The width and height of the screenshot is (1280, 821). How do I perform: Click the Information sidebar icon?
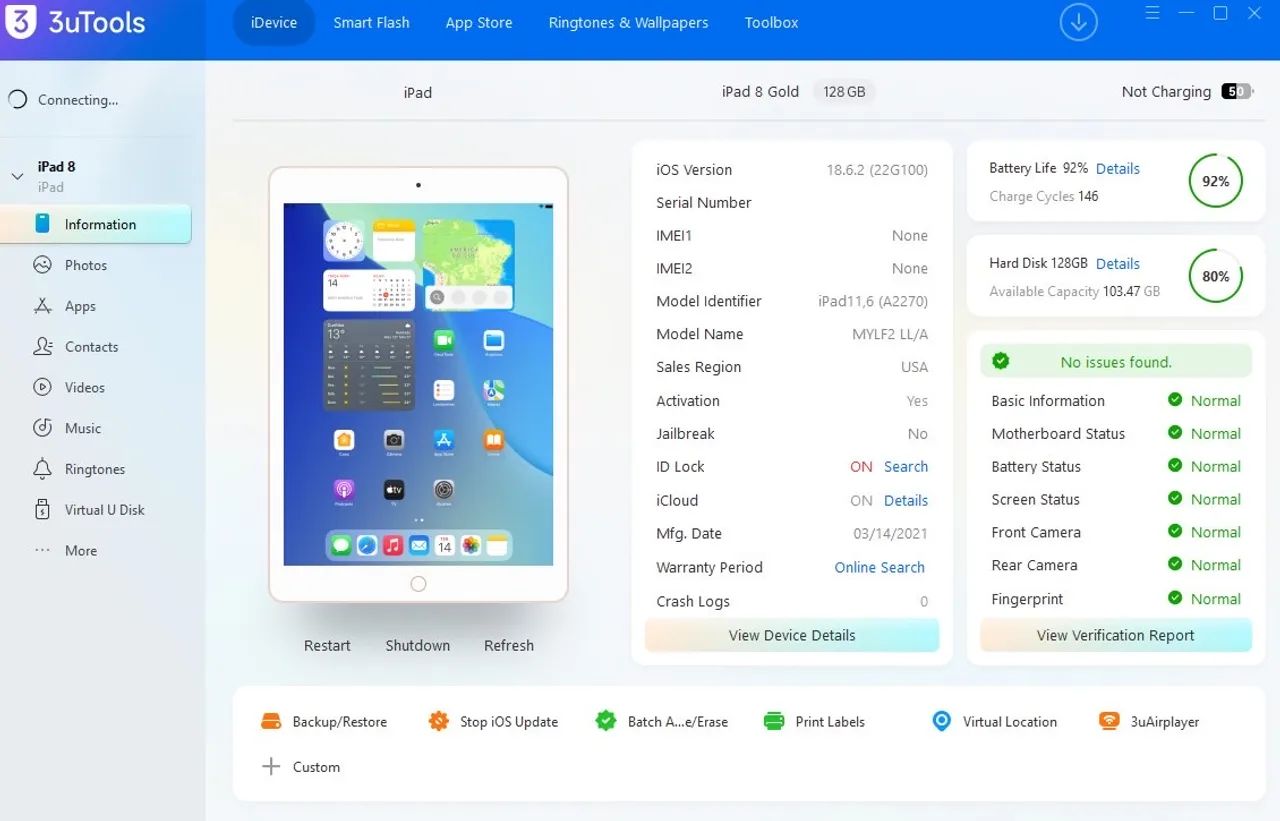[42, 224]
